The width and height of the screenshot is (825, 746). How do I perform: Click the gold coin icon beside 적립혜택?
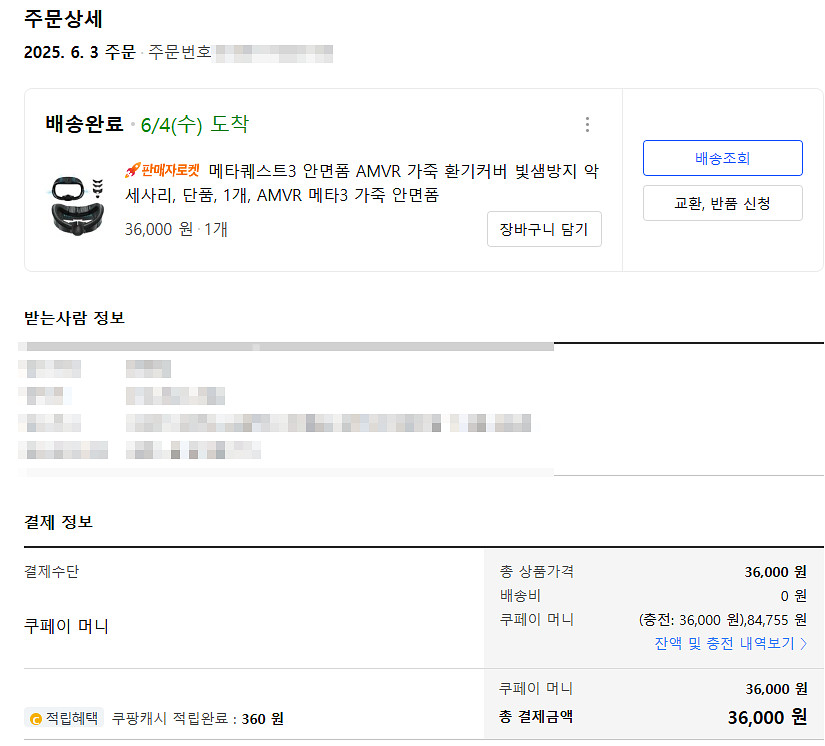tap(36, 718)
